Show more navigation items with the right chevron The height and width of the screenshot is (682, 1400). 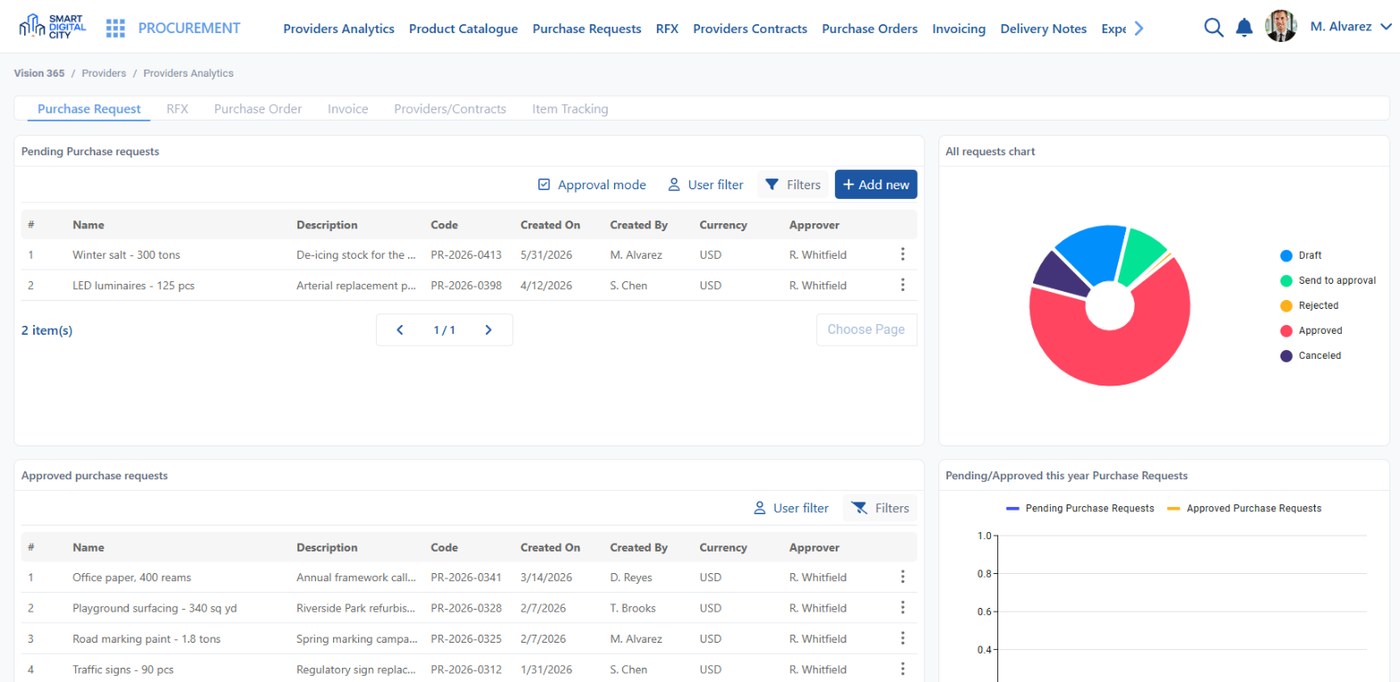point(1138,28)
